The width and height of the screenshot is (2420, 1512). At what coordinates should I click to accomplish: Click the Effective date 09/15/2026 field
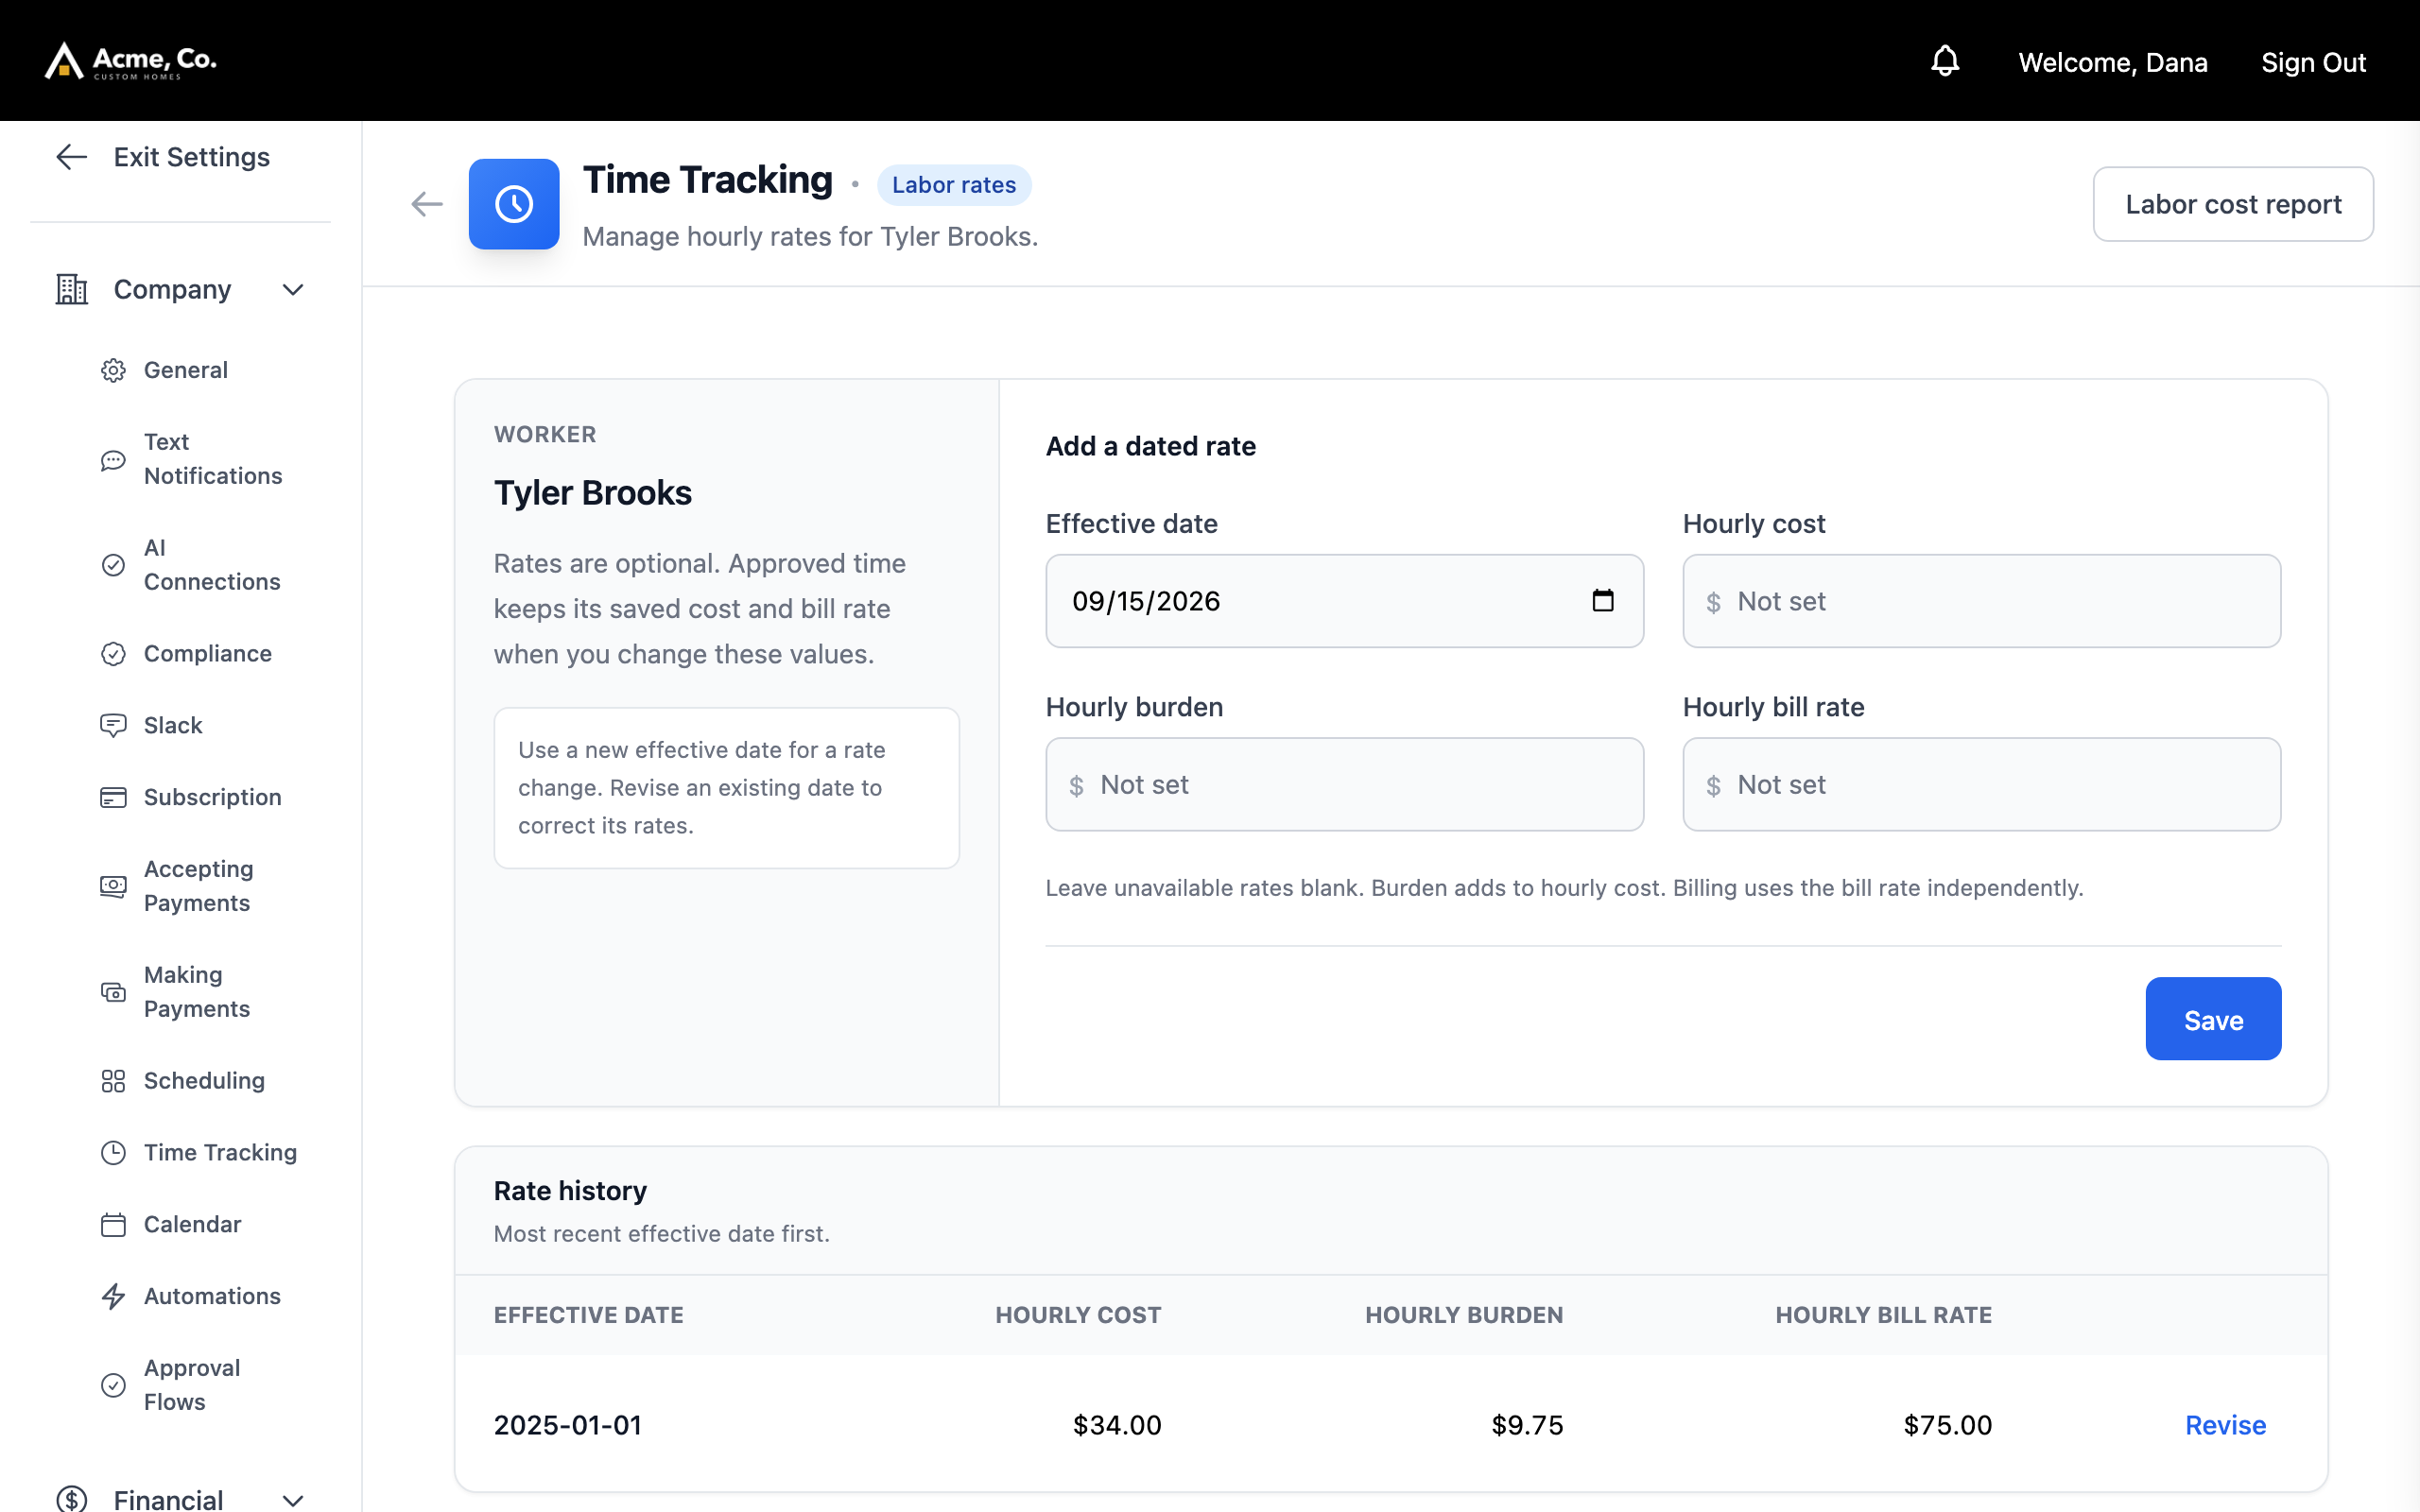pos(1344,601)
